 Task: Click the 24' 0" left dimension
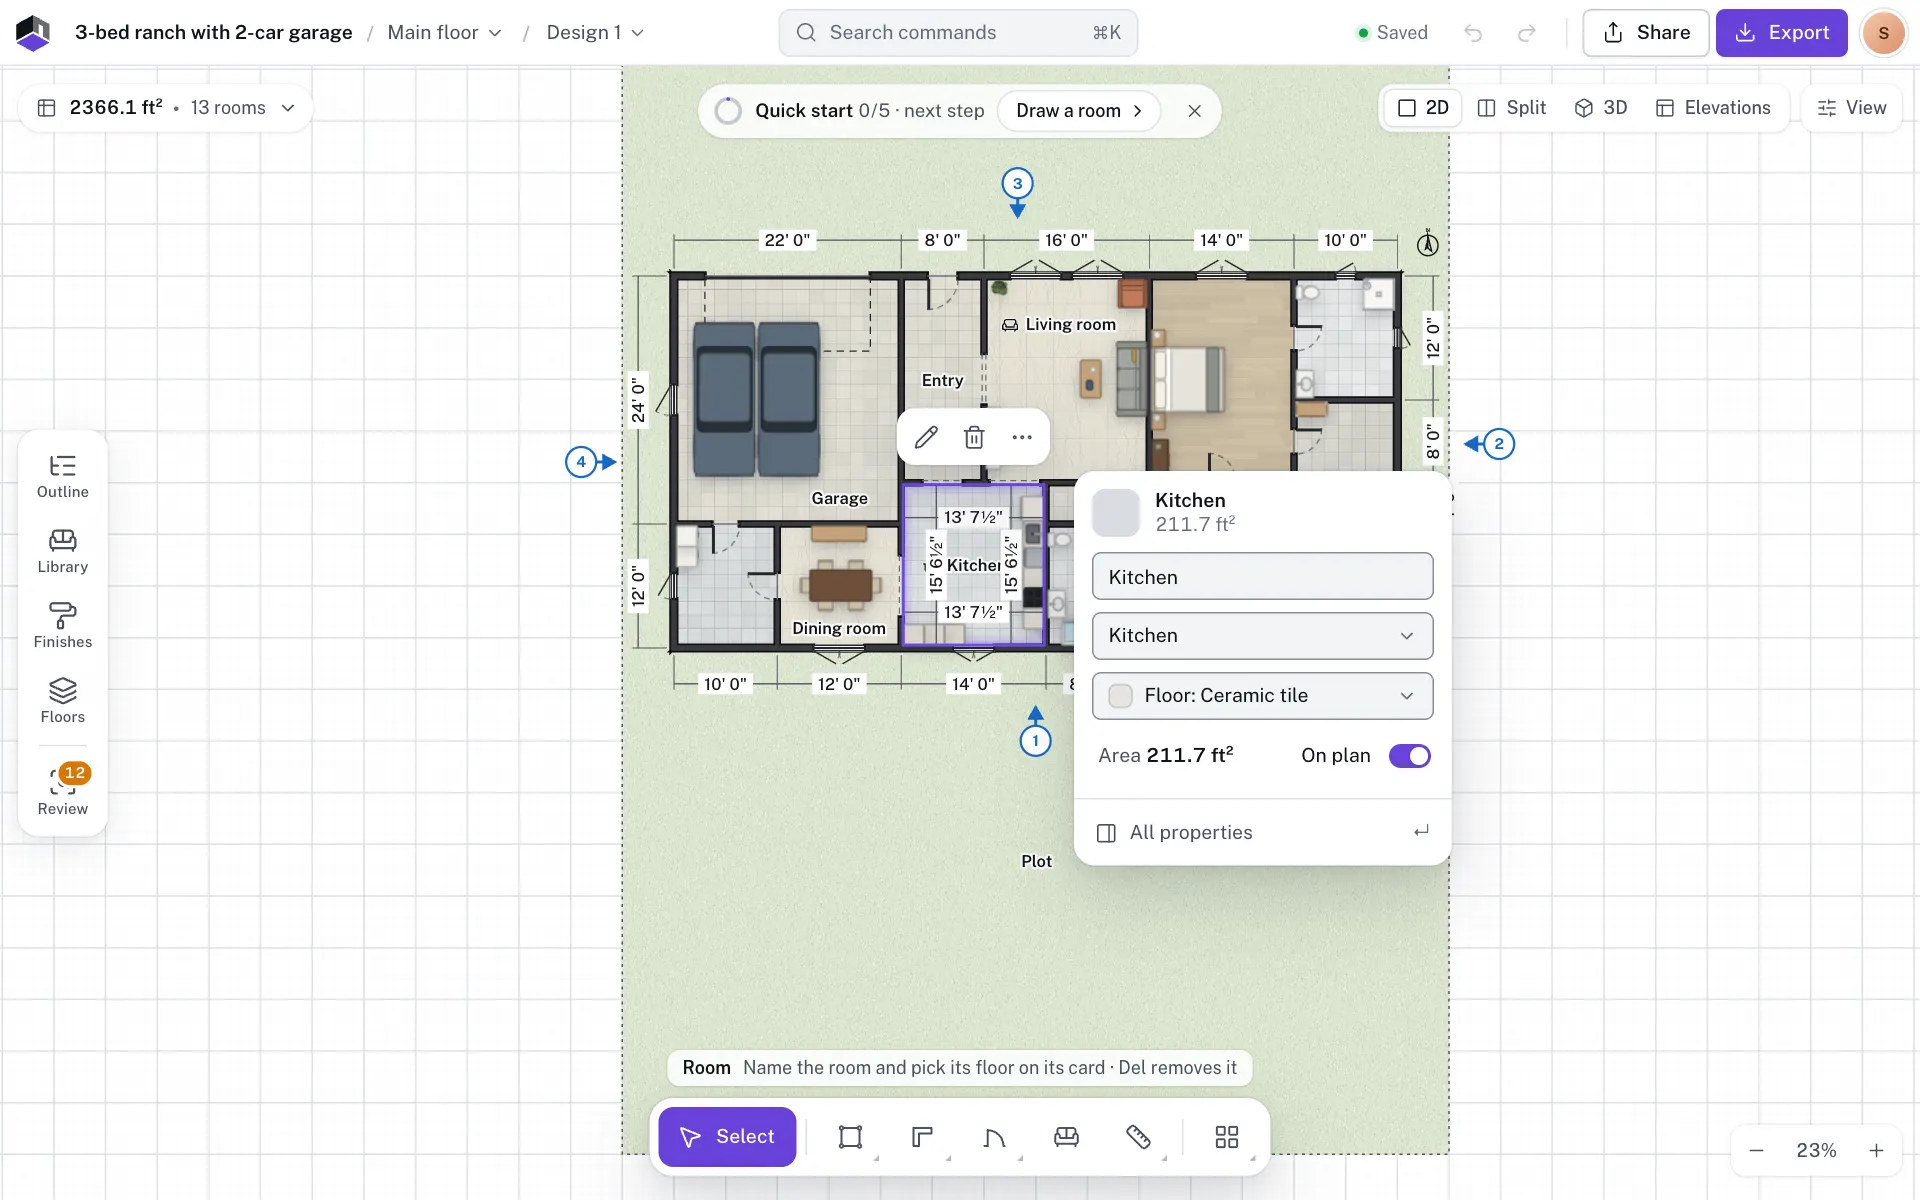638,399
